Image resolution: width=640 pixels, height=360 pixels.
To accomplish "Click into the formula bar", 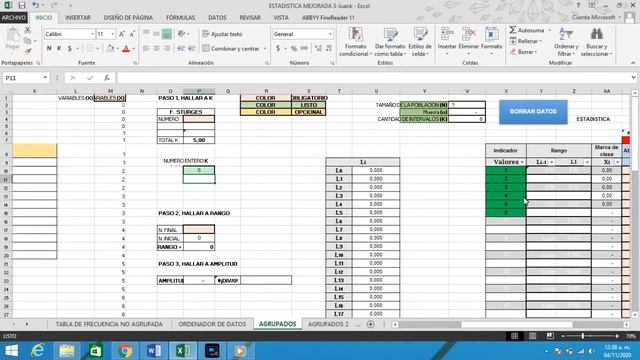I will 373,78.
